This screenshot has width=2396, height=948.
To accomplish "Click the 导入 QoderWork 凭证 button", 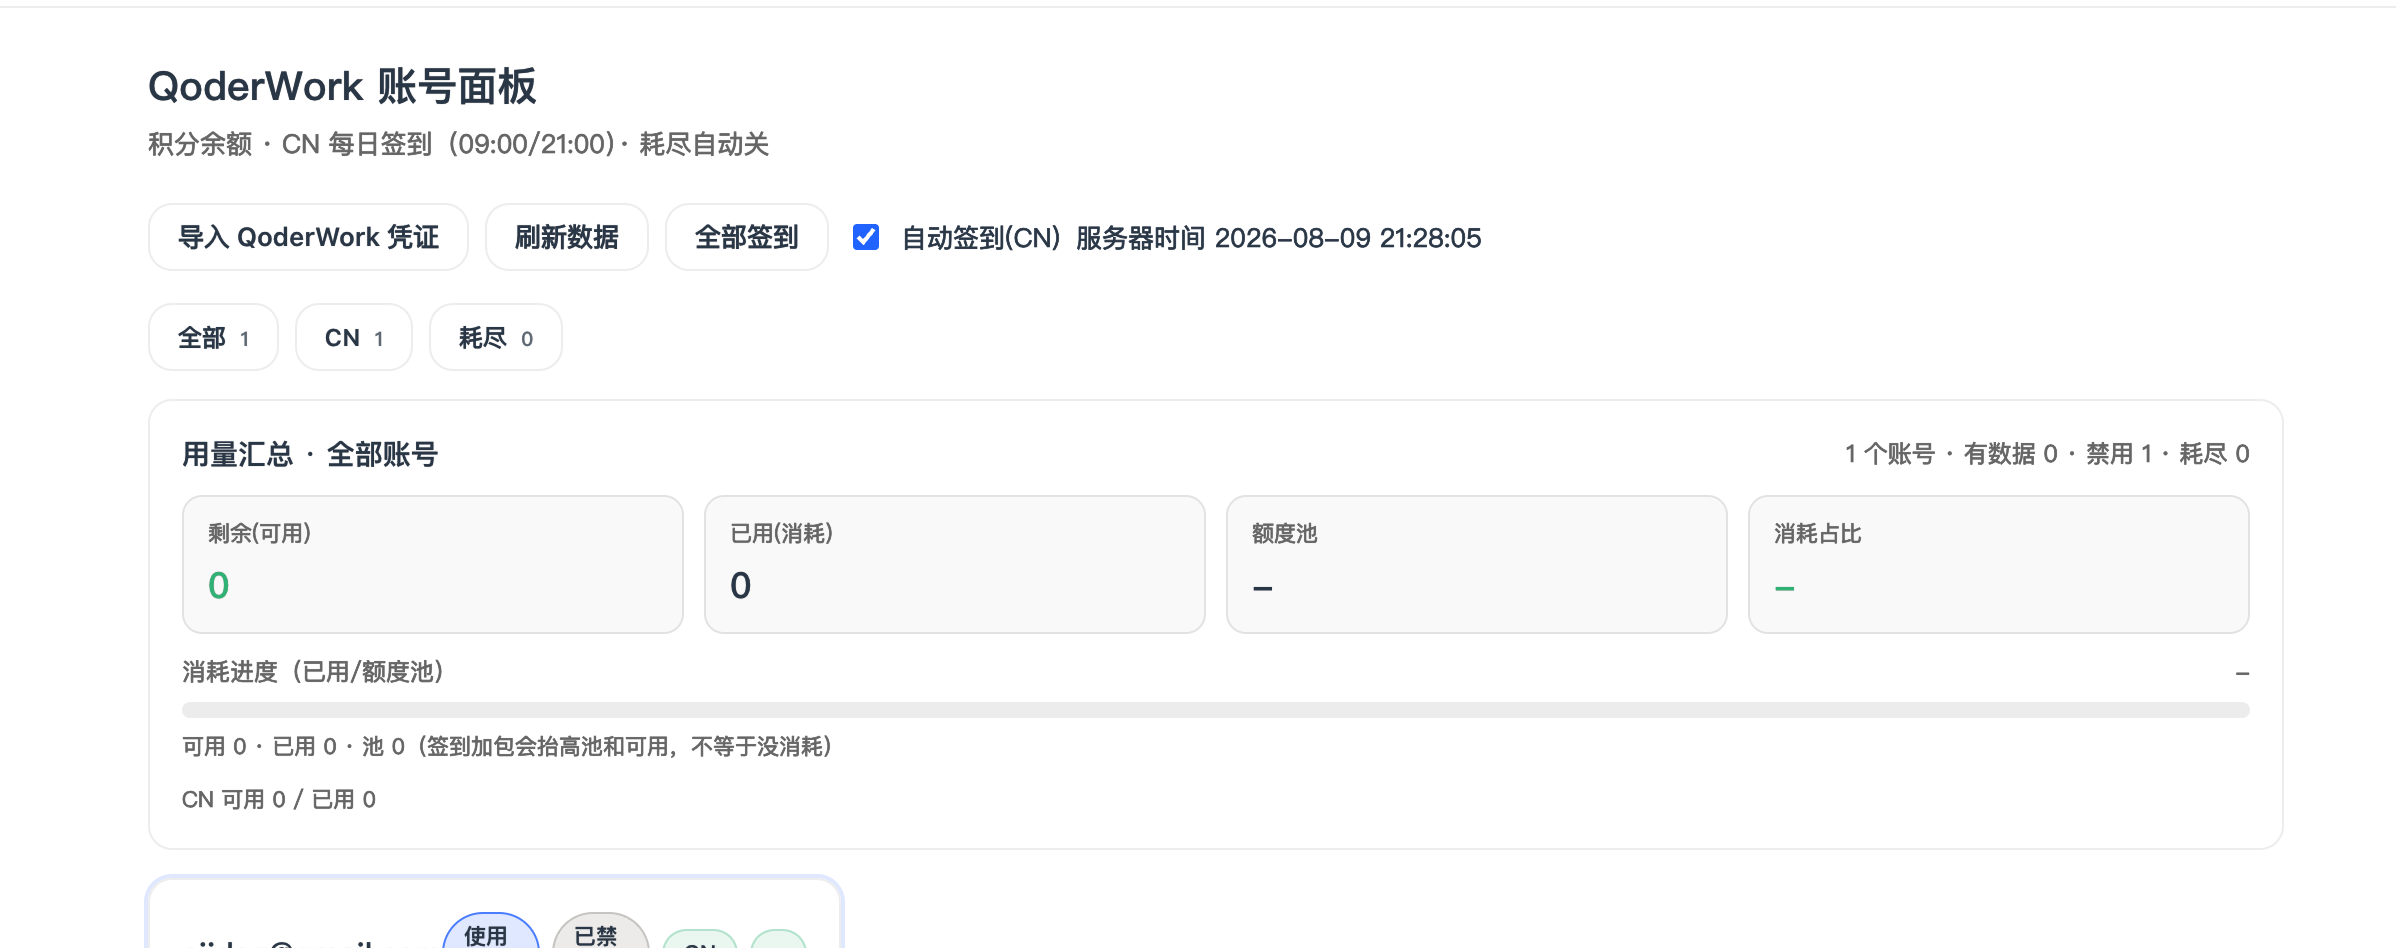I will [x=308, y=237].
